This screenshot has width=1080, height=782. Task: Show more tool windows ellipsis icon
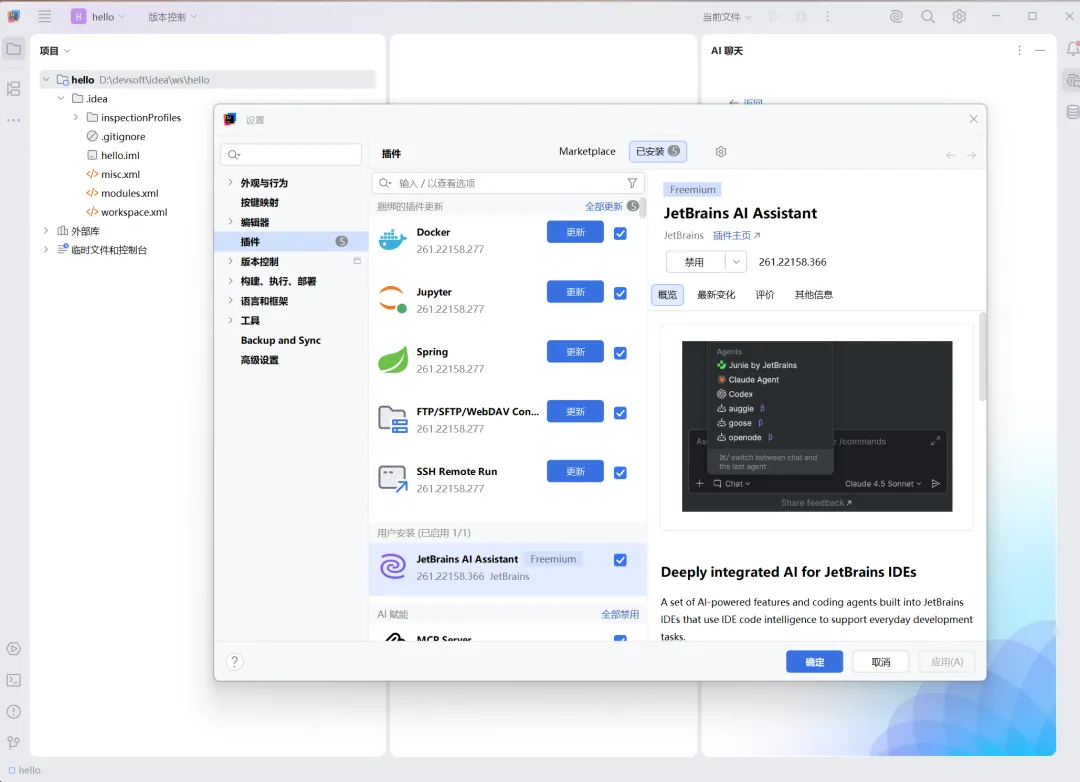(x=13, y=120)
